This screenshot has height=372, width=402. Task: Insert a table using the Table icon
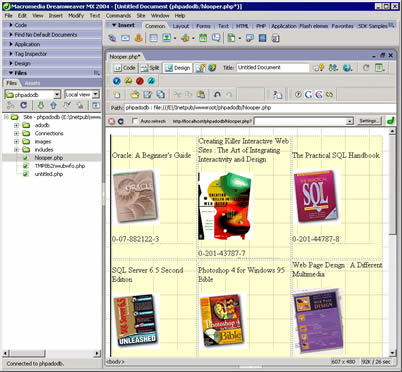pos(153,38)
